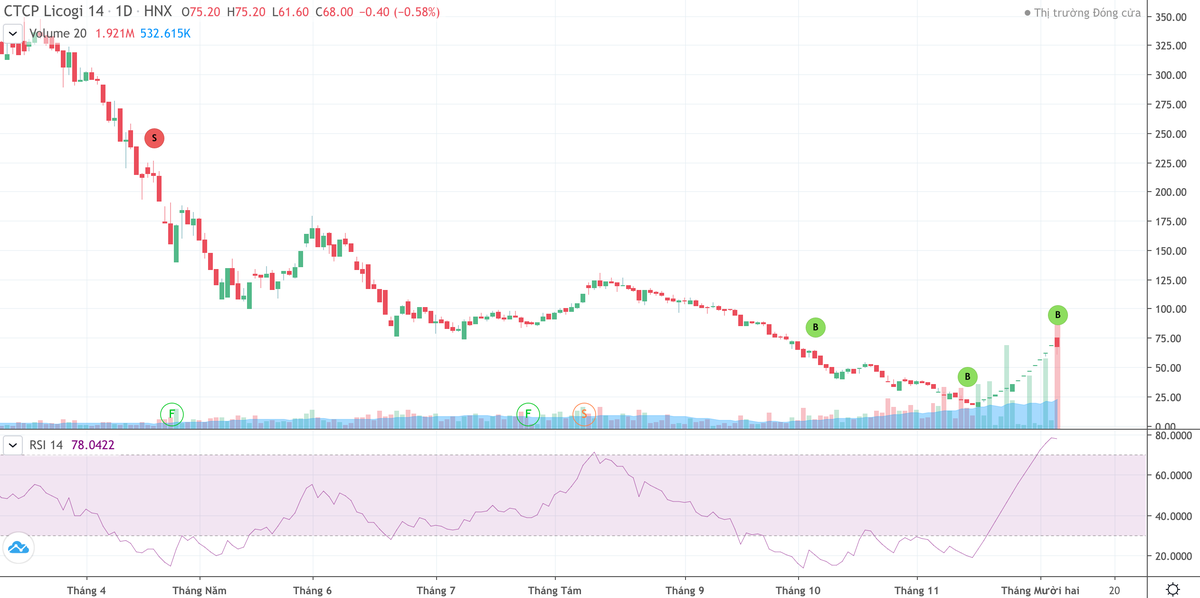
Task: Collapse the RSI 14 legend chevron
Action: (12, 443)
